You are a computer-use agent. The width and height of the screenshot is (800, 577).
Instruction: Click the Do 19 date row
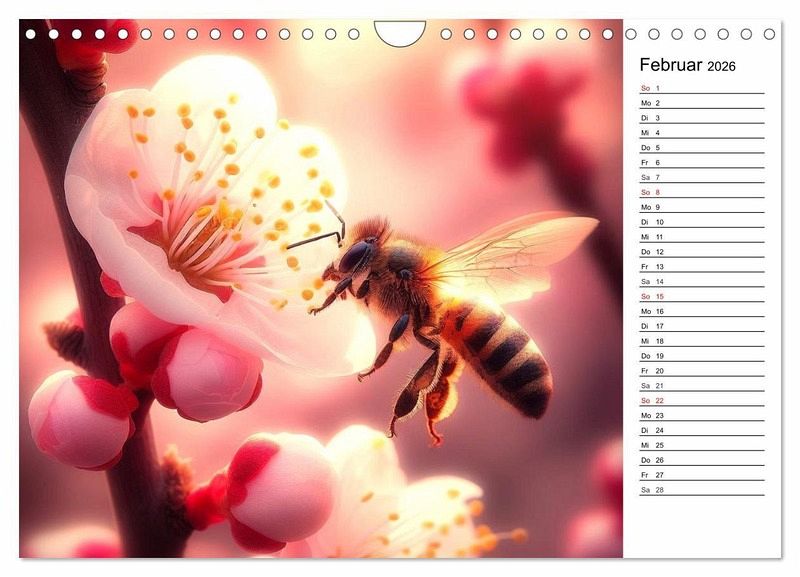[700, 356]
